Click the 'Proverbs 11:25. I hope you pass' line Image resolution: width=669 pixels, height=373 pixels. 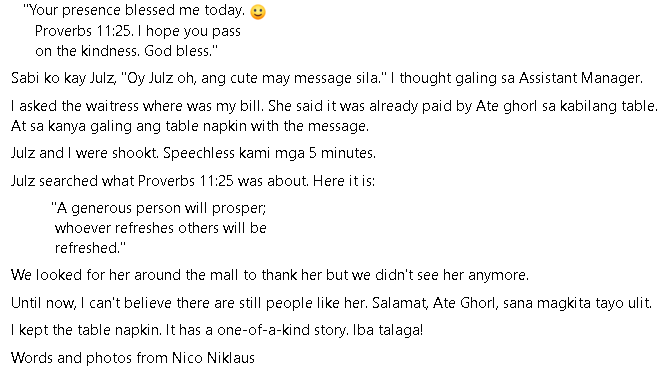click(138, 31)
